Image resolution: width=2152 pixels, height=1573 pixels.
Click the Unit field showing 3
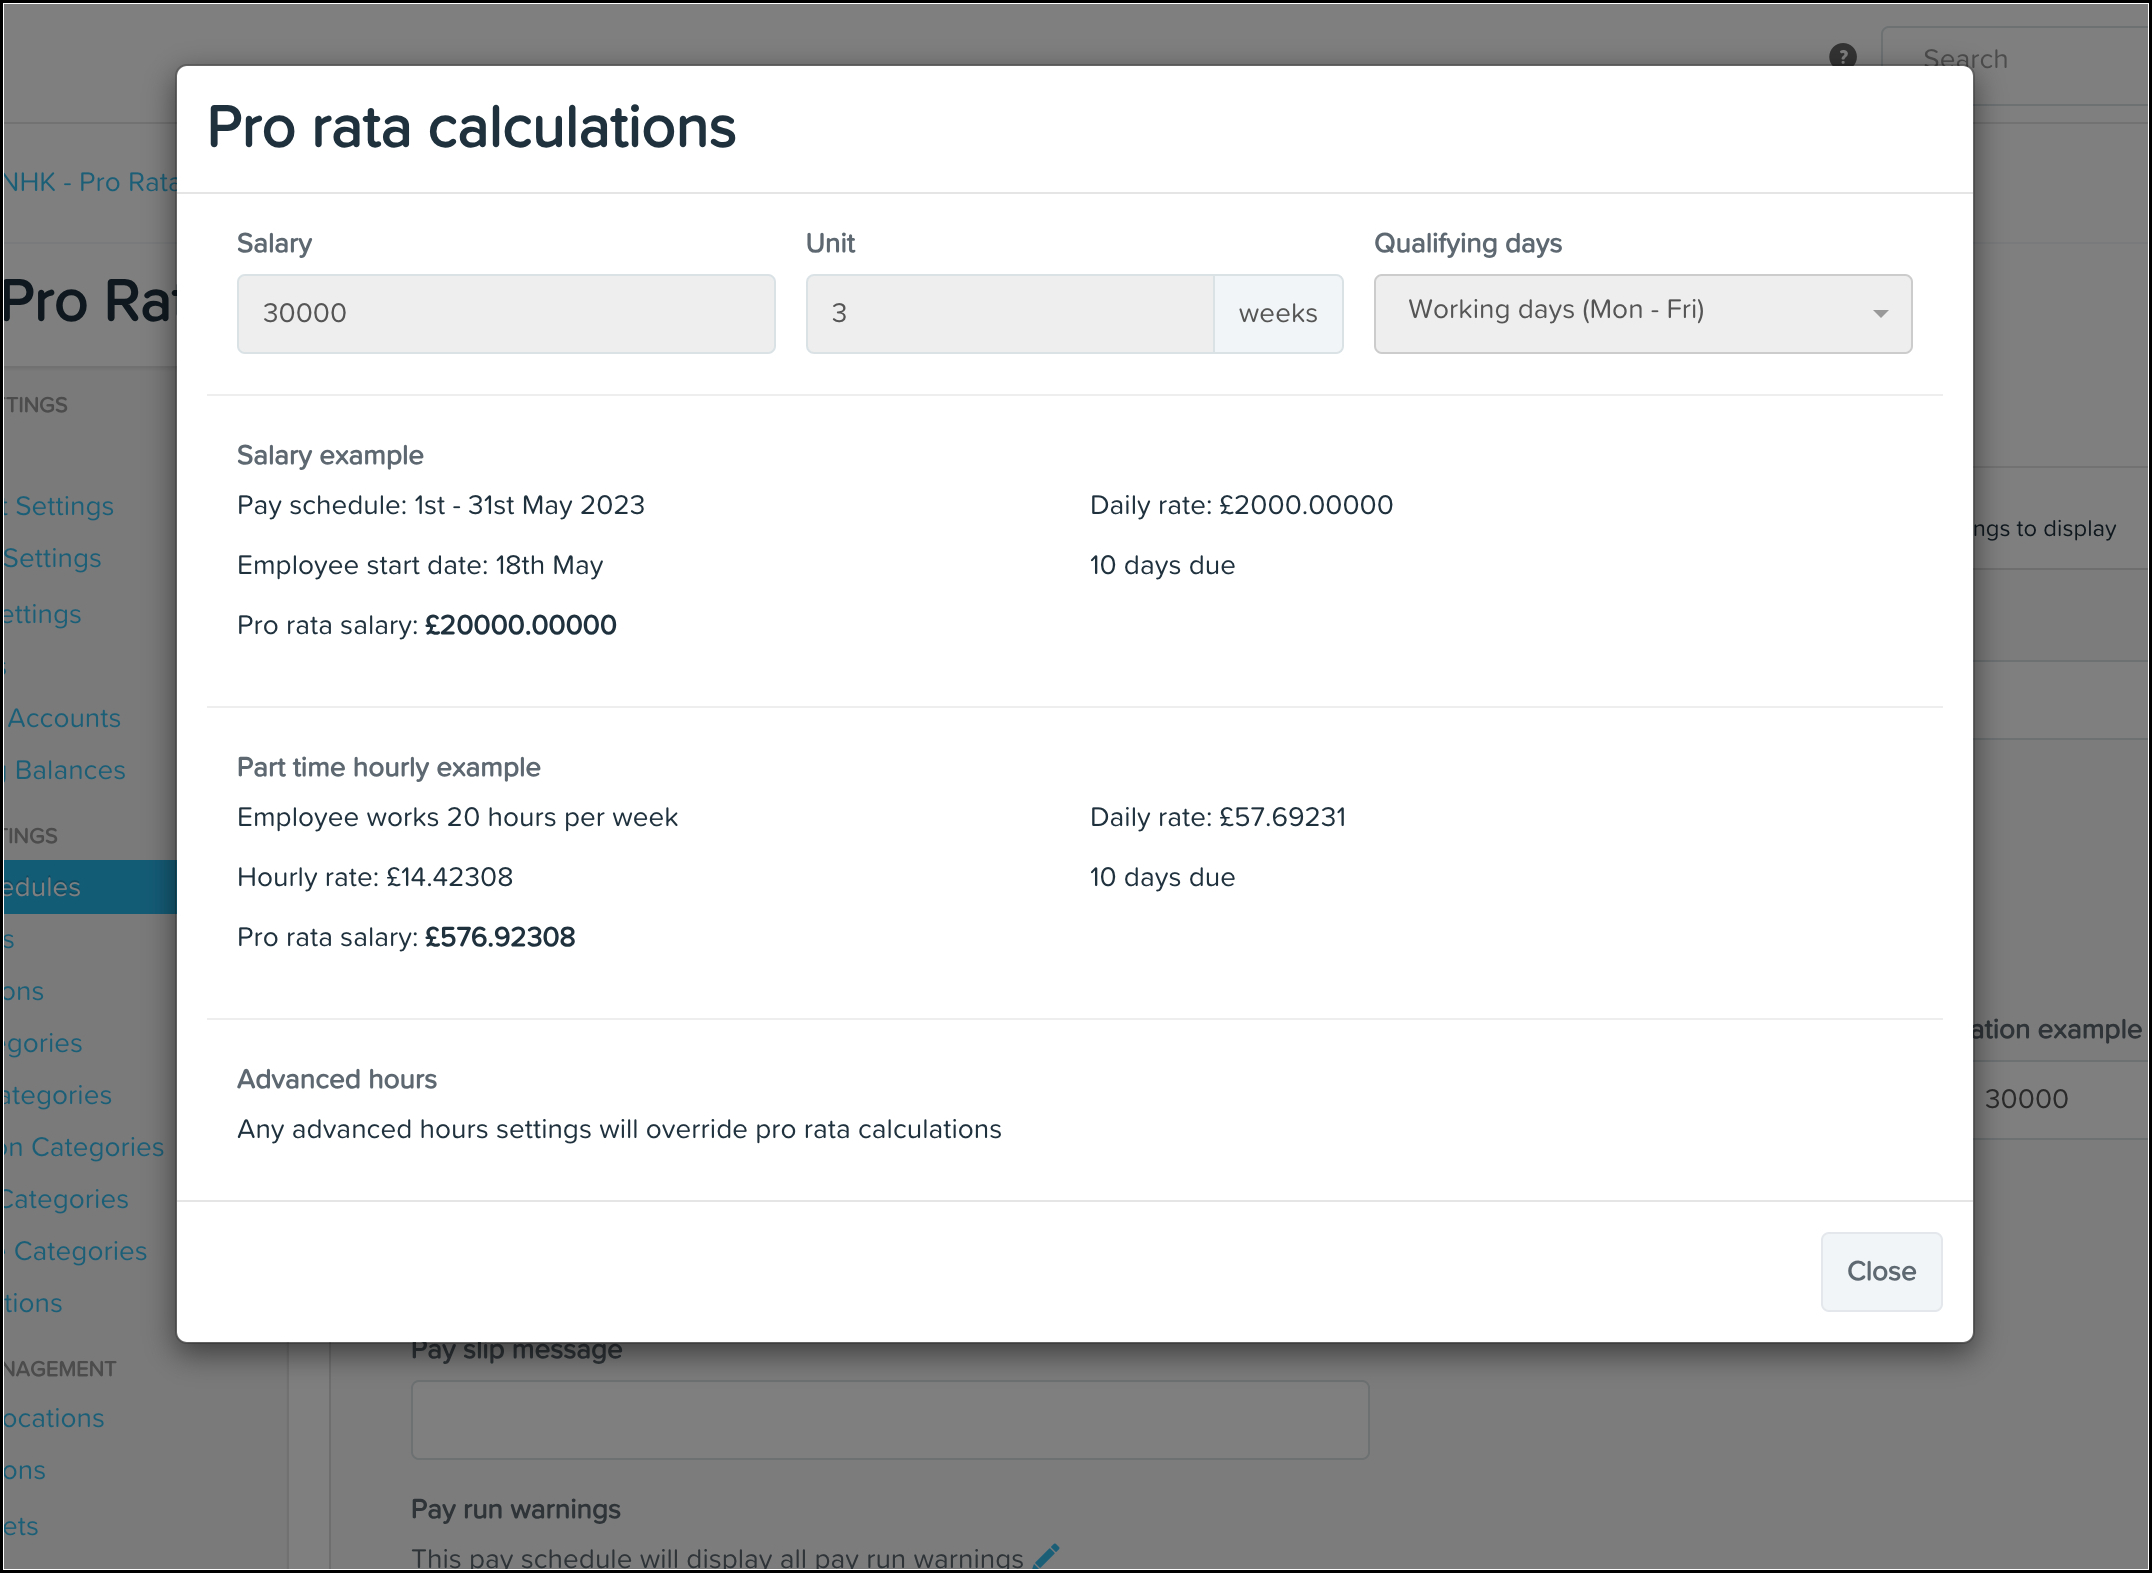coord(1009,313)
